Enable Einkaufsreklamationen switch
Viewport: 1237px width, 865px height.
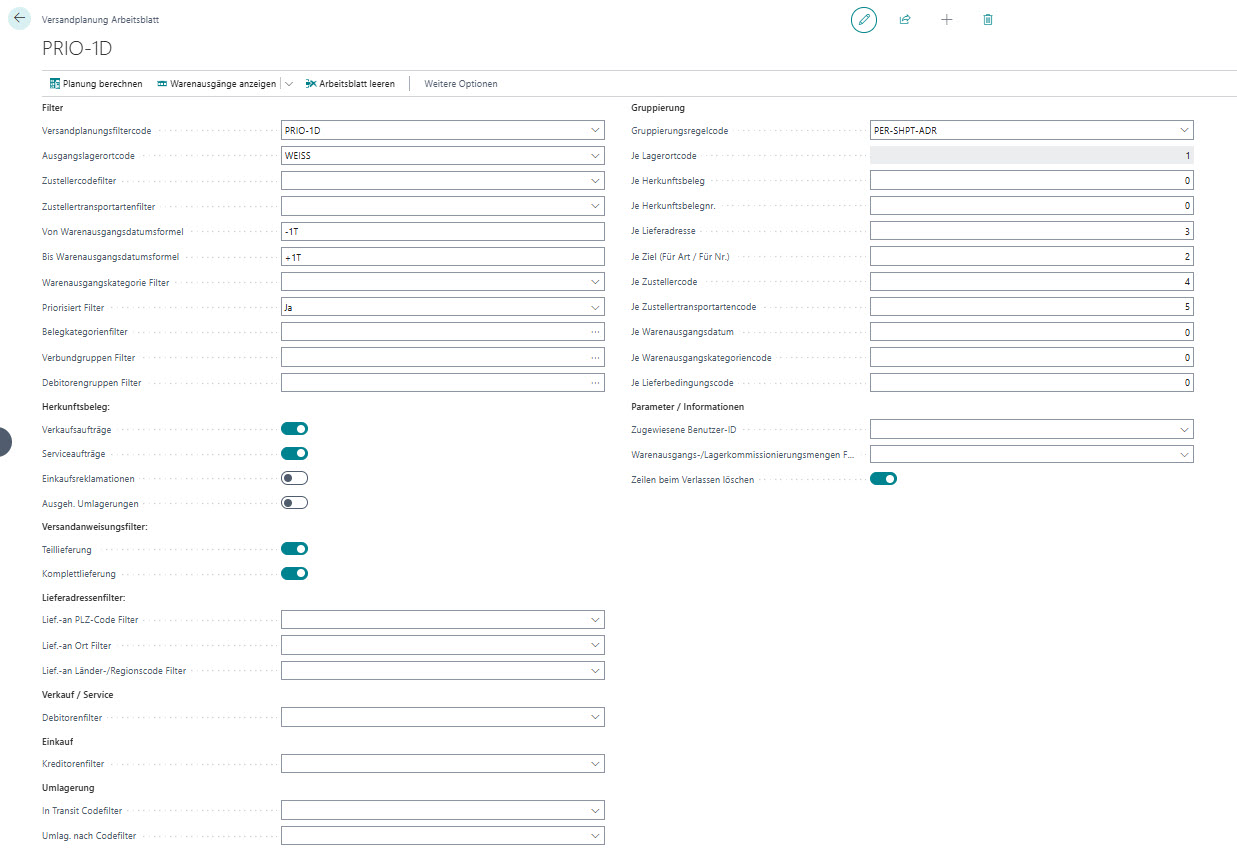coord(294,478)
